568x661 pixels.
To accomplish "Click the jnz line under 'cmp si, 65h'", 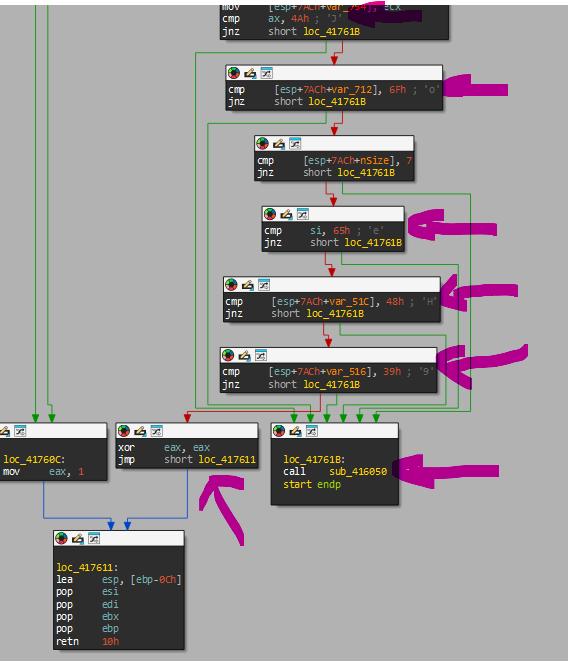I will pyautogui.click(x=333, y=243).
